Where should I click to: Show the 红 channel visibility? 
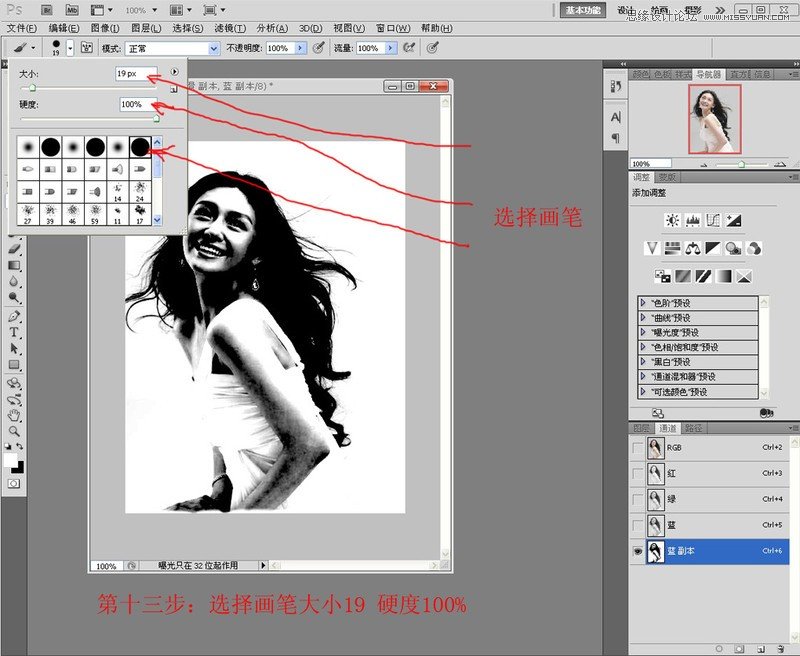(x=636, y=471)
